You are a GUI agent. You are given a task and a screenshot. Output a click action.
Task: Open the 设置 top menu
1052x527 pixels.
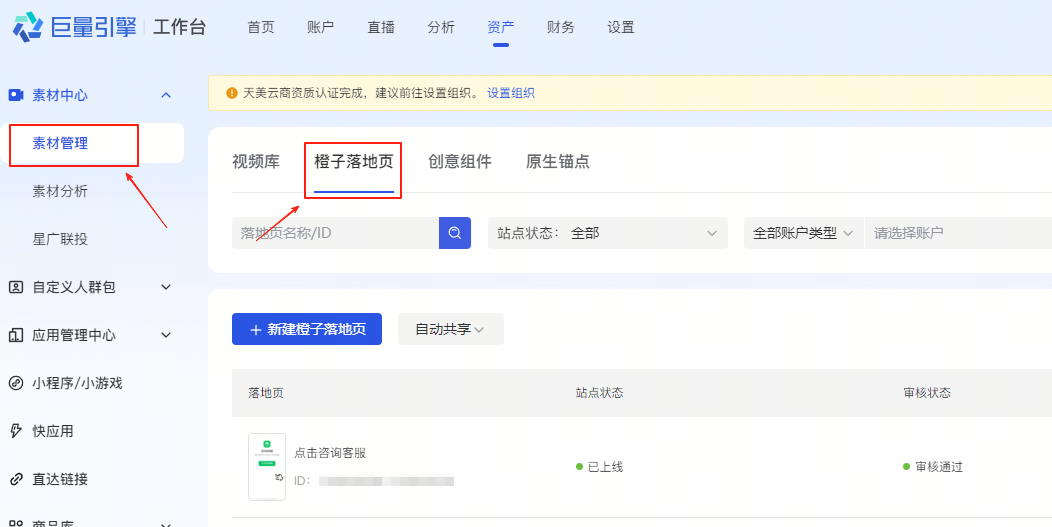pyautogui.click(x=621, y=28)
